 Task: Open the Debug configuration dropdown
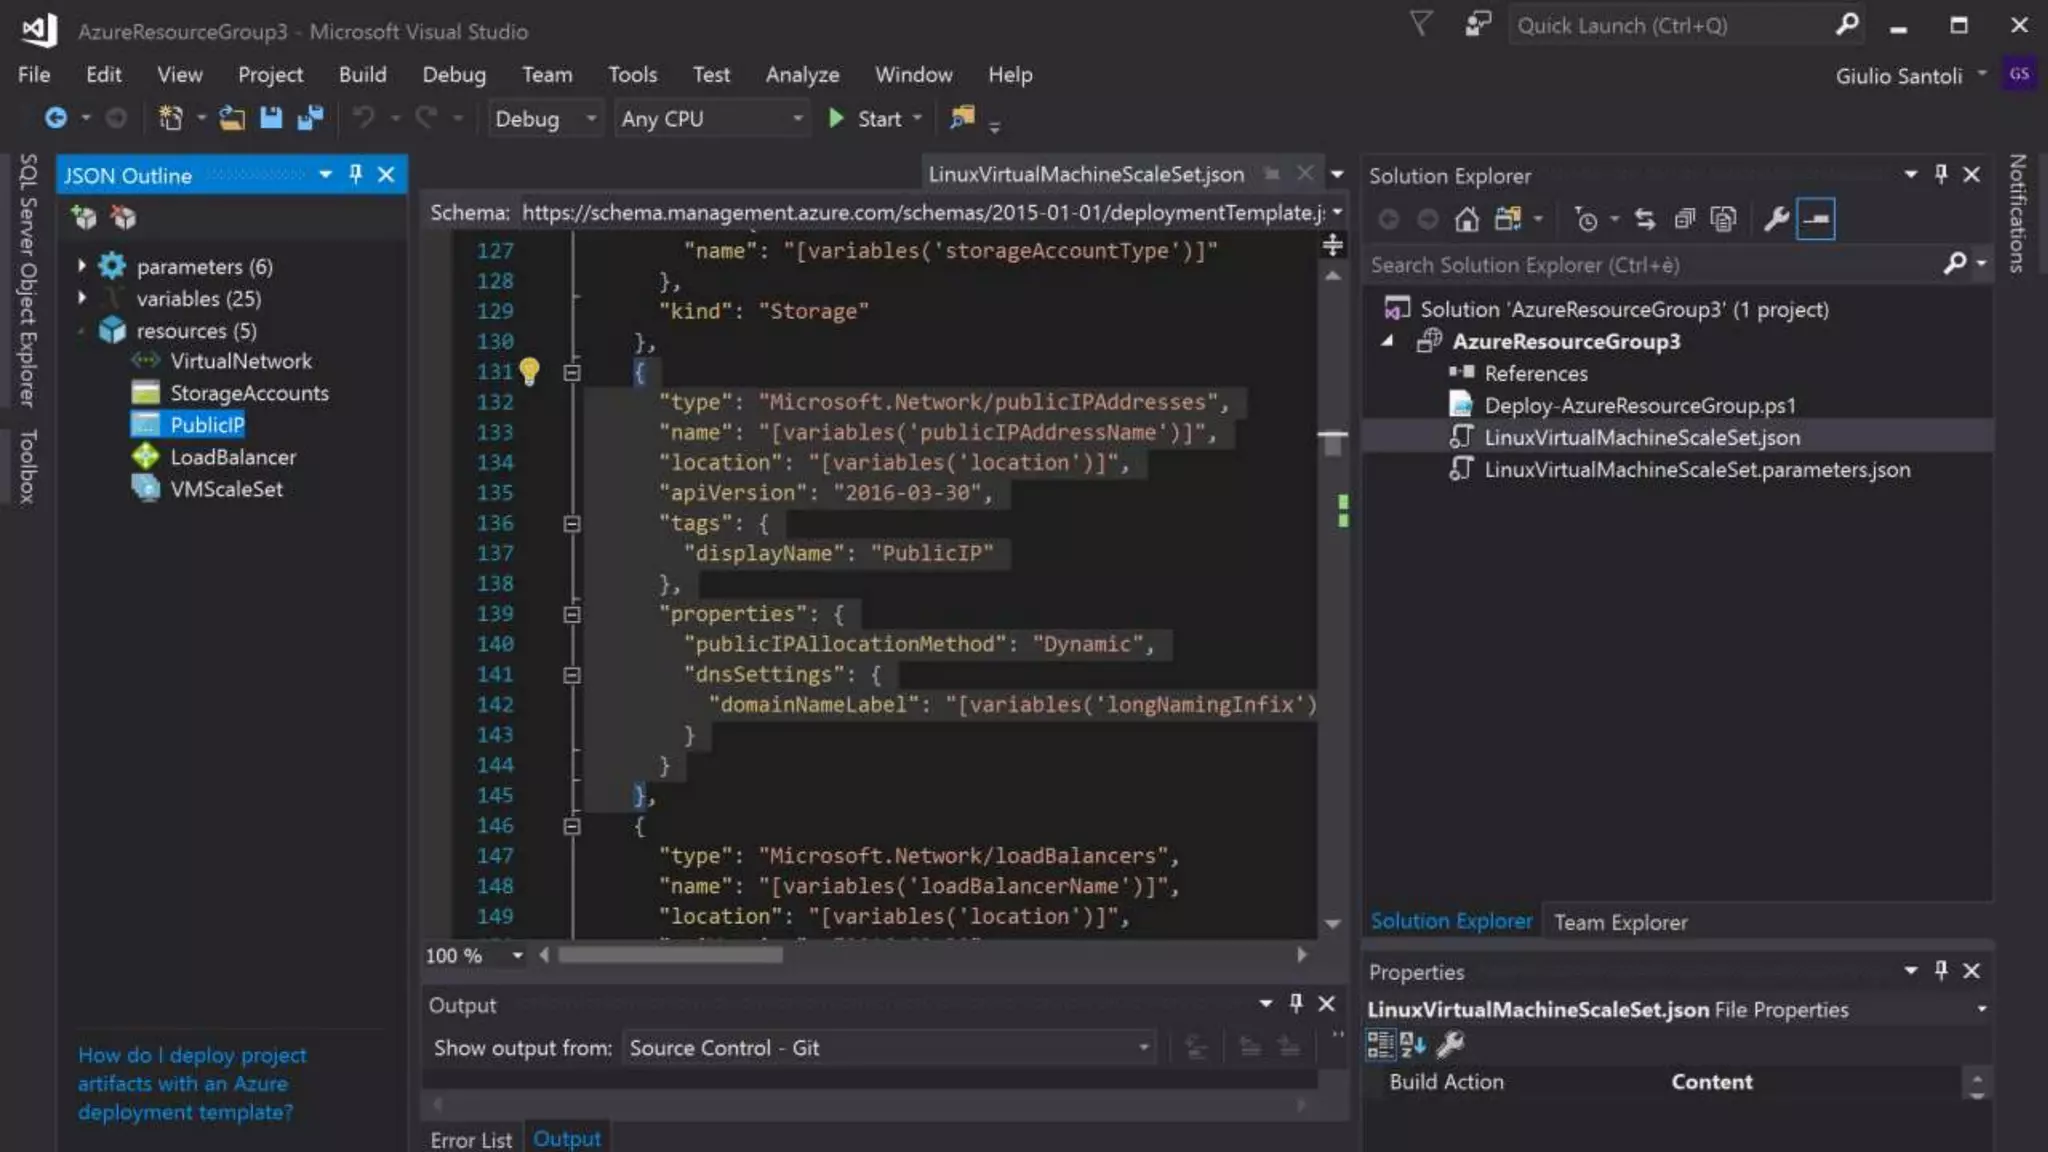tap(545, 119)
